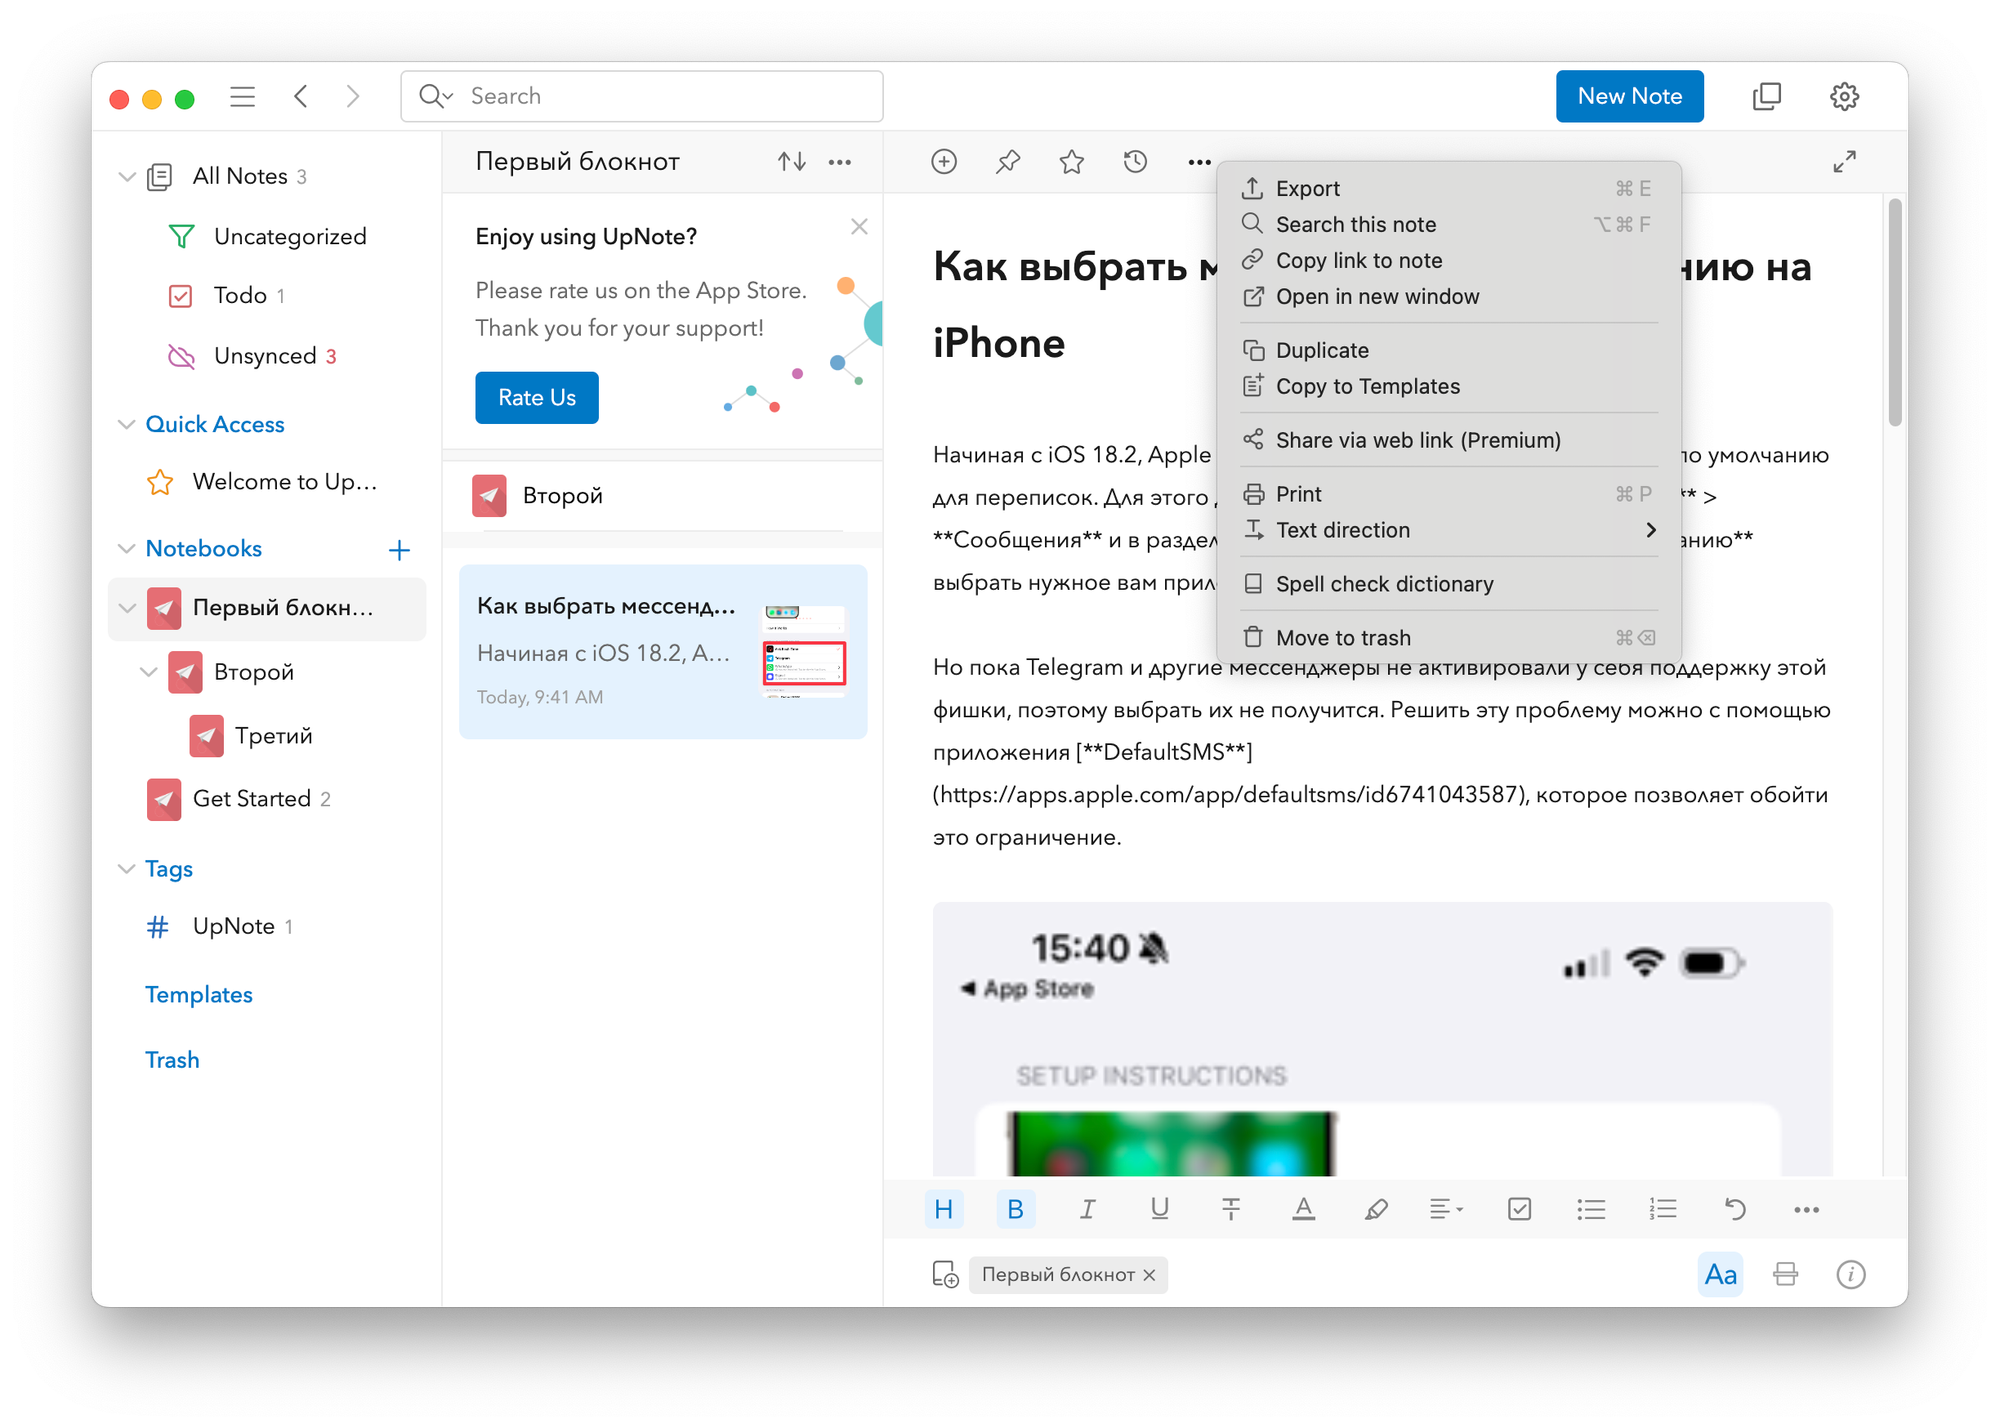Screen dimensions: 2000x1428
Task: Click the strikethrough formatting icon
Action: point(1231,1209)
